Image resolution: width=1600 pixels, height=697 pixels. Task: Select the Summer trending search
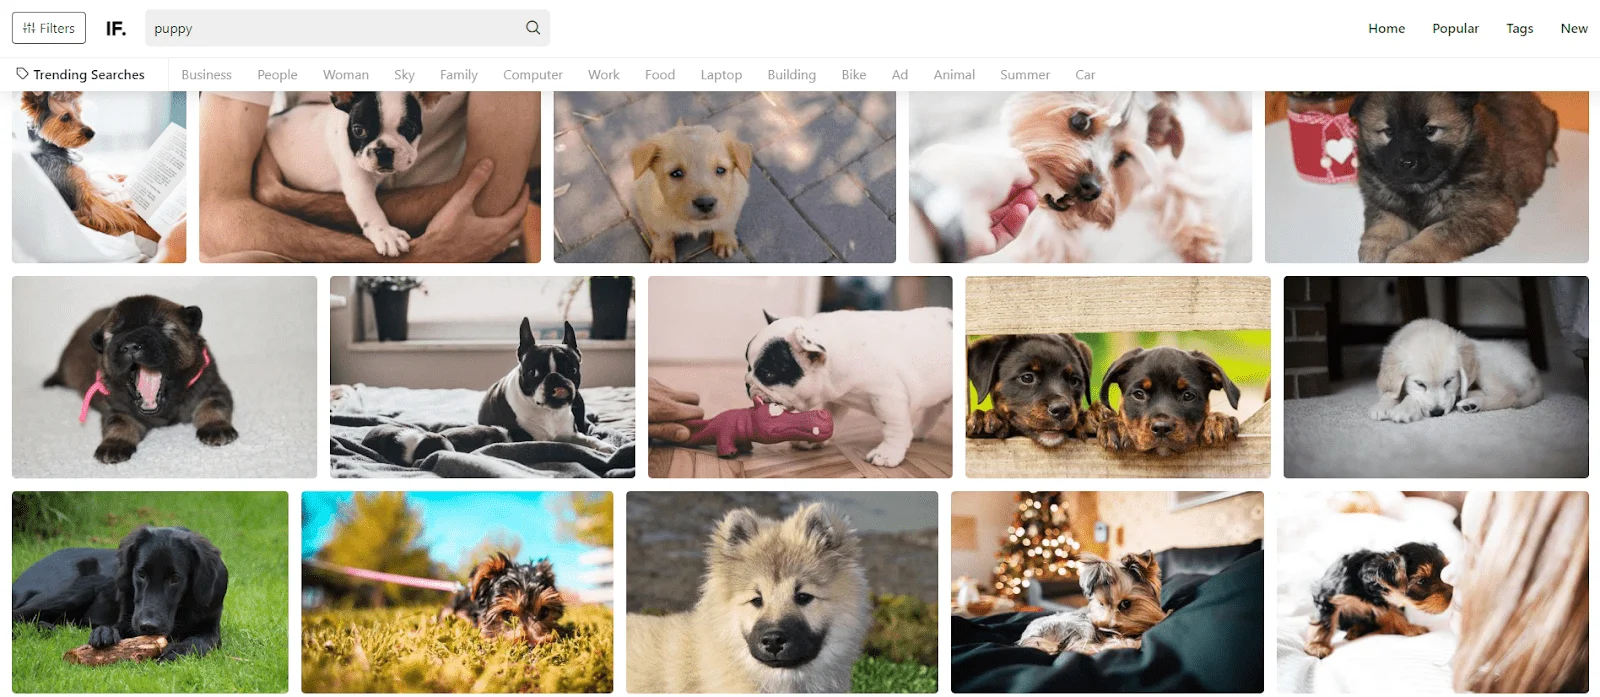[1025, 75]
